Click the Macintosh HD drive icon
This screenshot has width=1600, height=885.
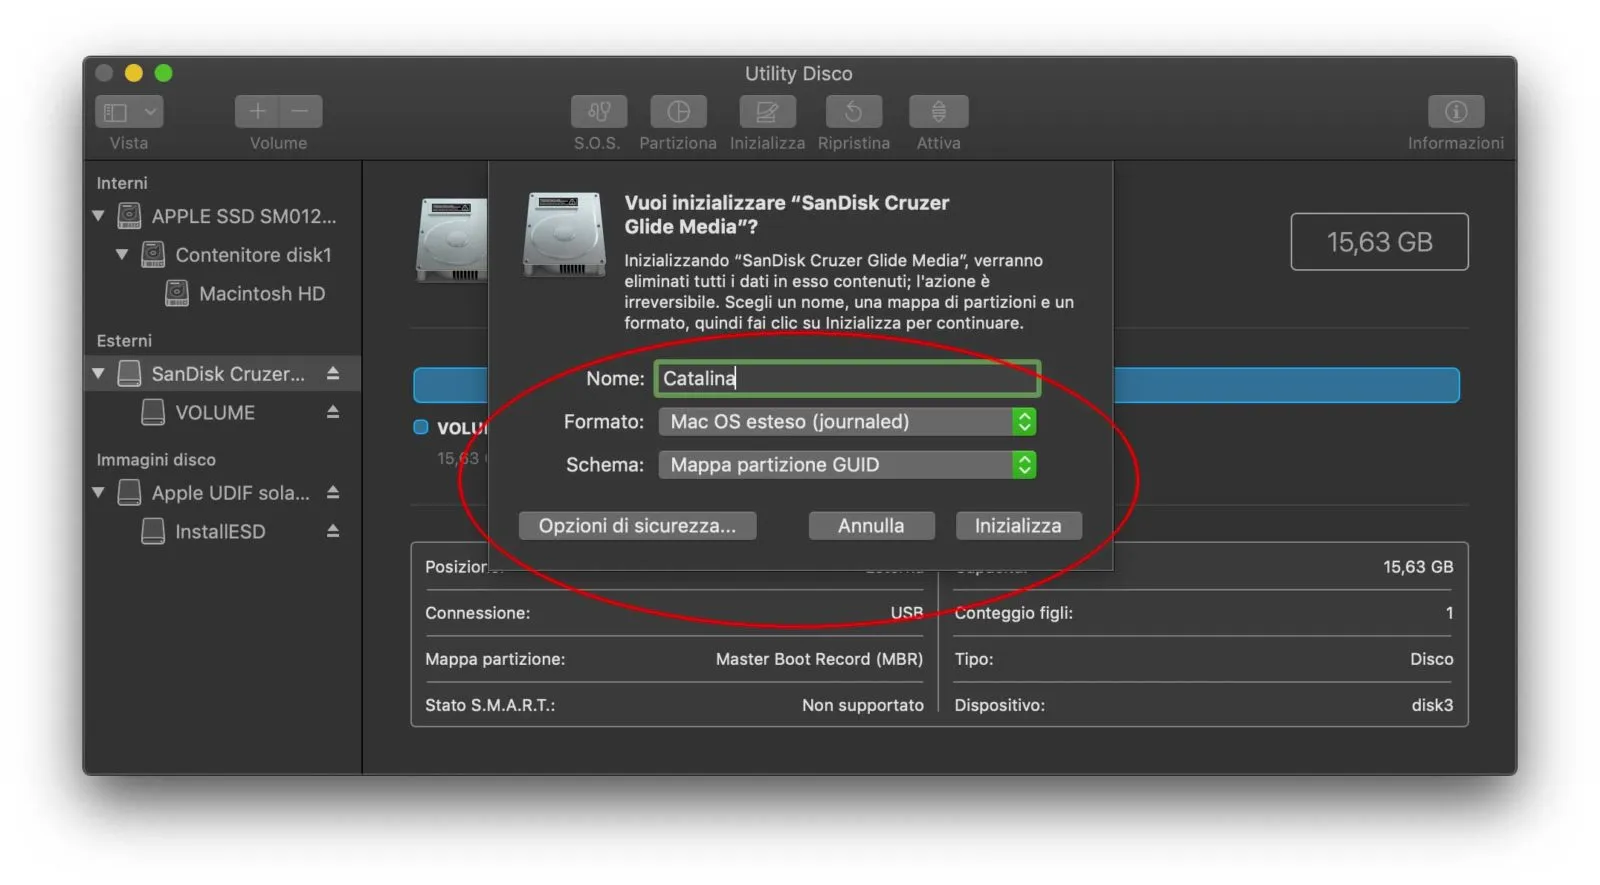tap(177, 293)
